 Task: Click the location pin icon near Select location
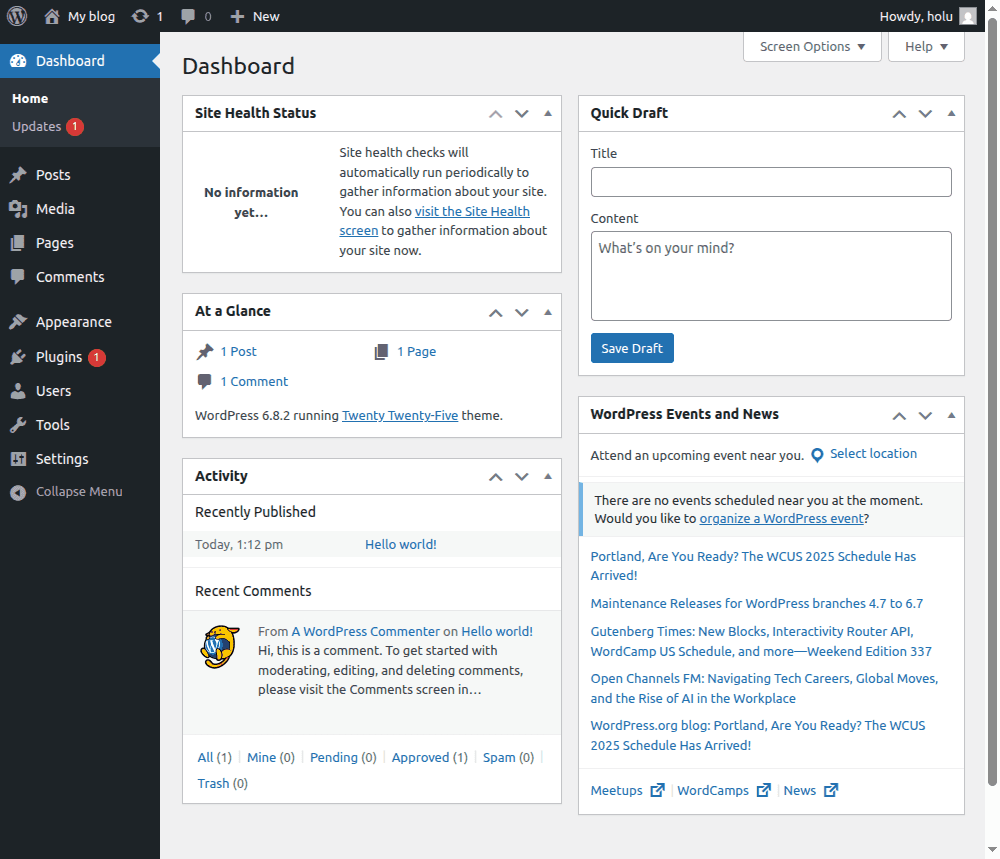(x=817, y=455)
